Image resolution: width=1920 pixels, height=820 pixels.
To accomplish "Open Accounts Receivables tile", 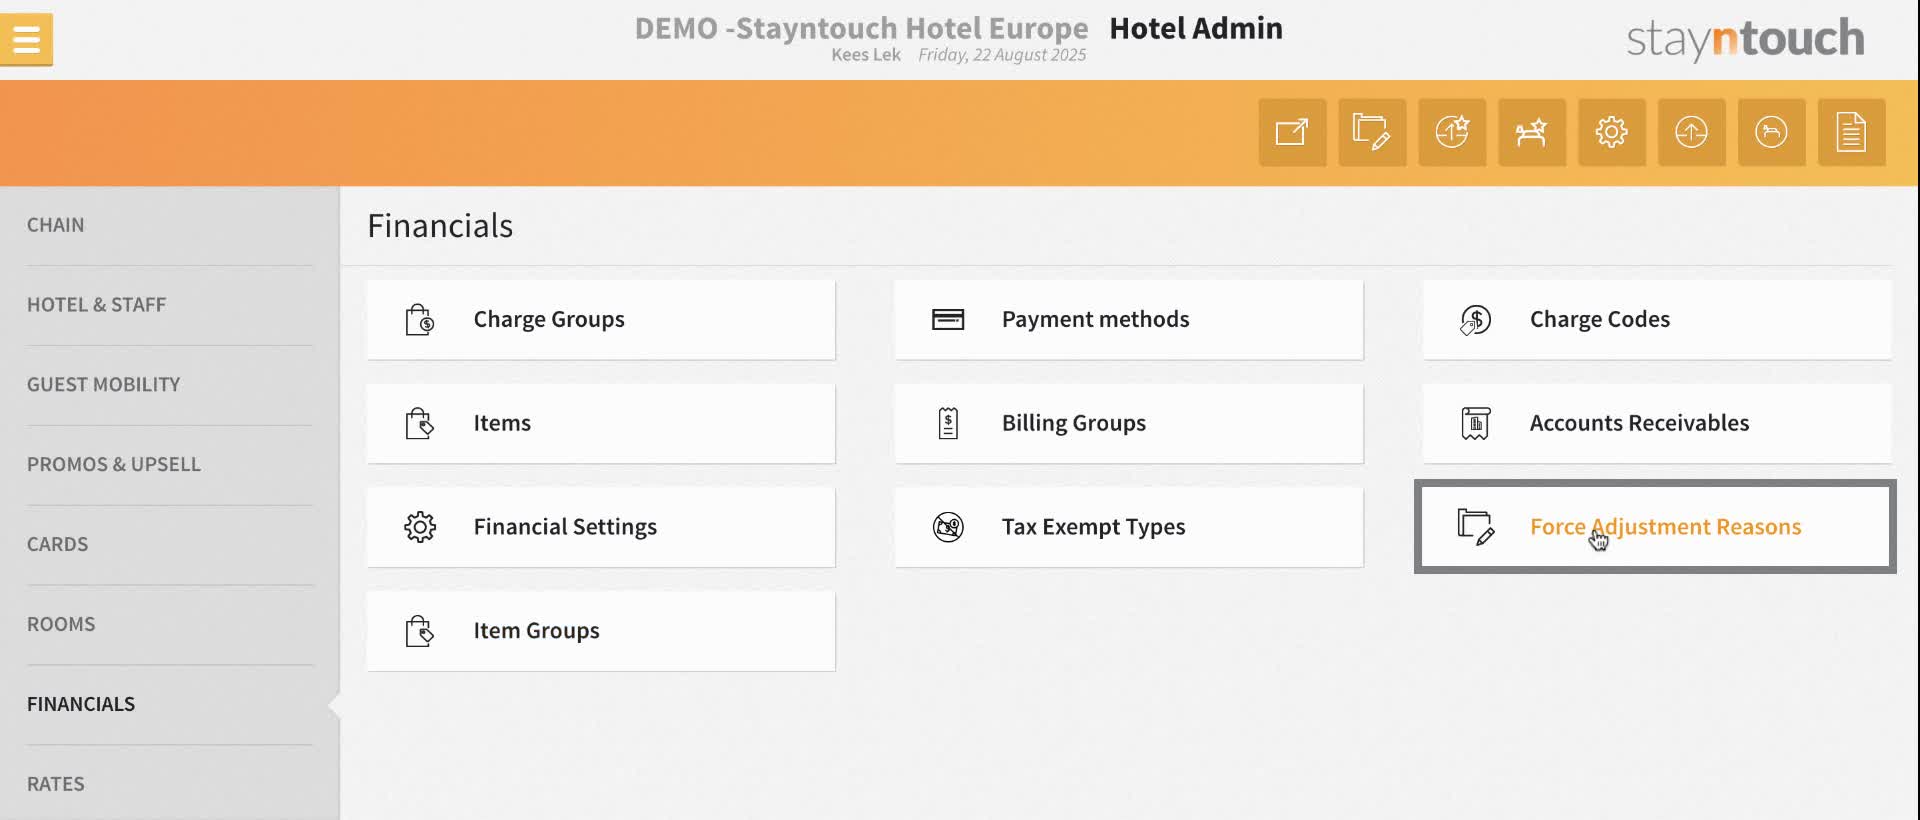I will 1657,424.
